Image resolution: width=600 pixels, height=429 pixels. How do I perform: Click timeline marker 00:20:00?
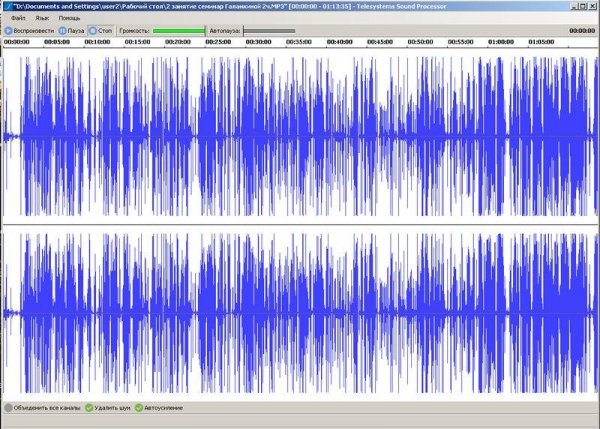(x=178, y=42)
